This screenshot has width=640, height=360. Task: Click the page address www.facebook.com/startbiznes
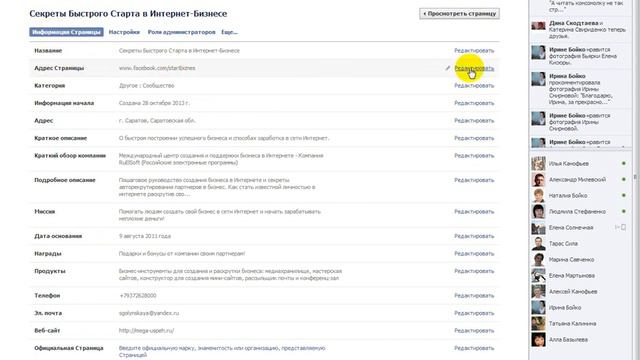tap(157, 68)
